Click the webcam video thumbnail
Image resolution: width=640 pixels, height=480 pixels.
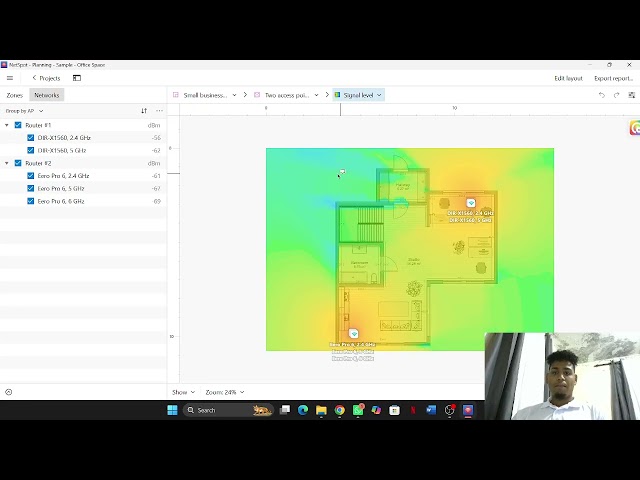pos(562,376)
